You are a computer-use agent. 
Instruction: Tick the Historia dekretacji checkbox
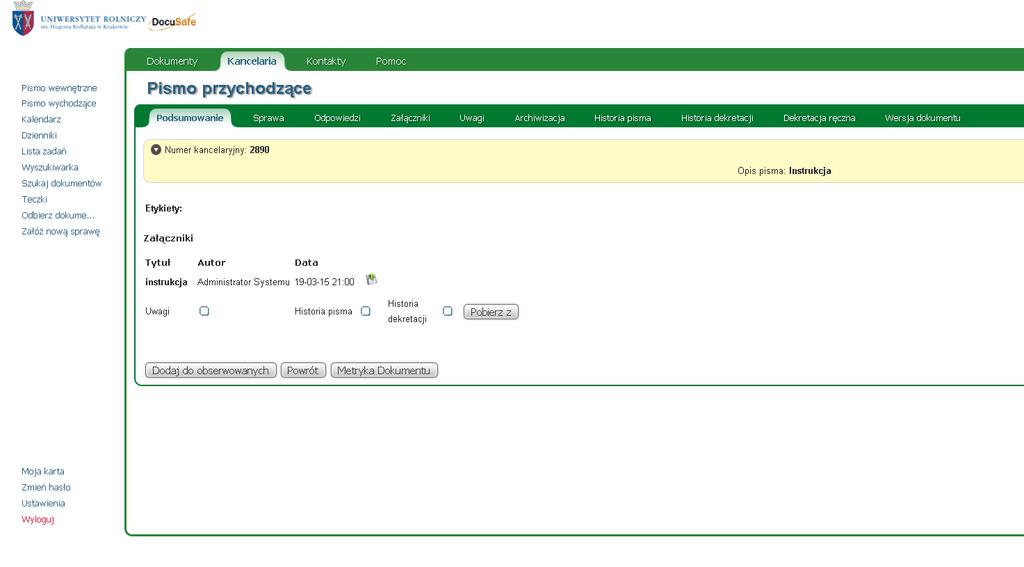point(447,312)
